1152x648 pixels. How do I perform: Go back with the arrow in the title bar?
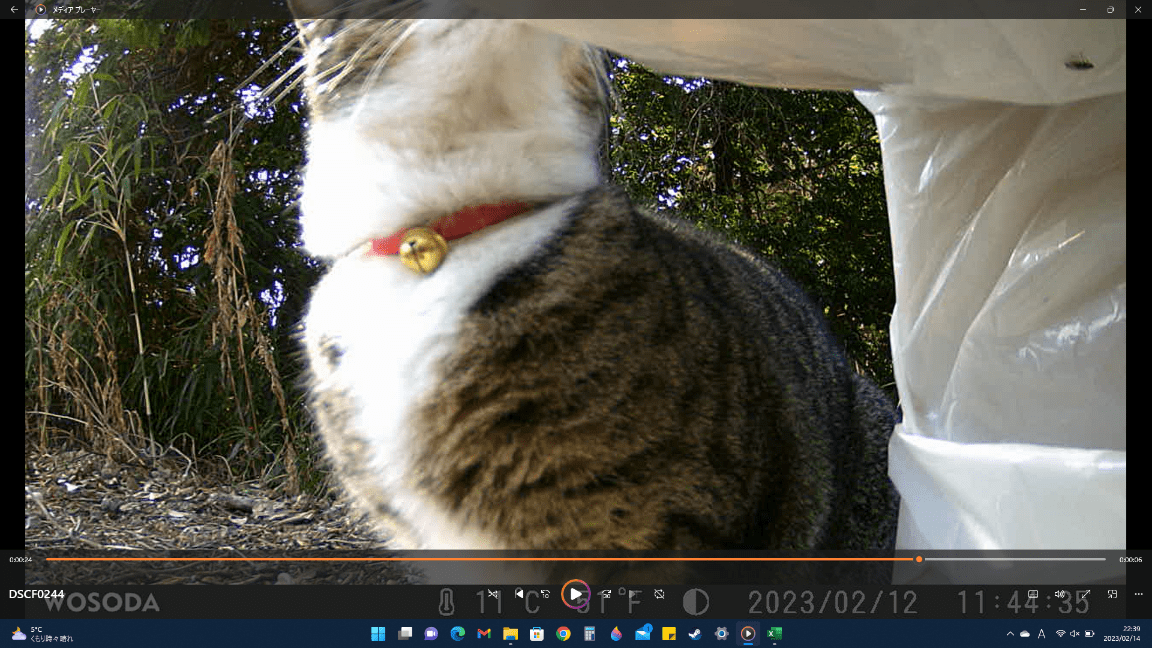click(x=14, y=10)
